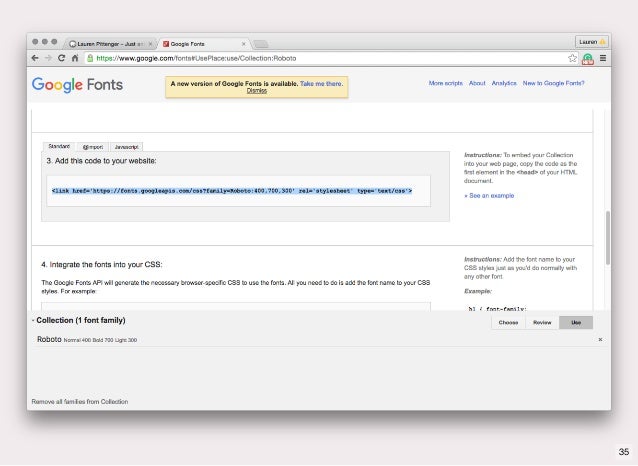Close the Lauren Pittenger tab
Image resolution: width=638 pixels, height=466 pixels.
(150, 44)
